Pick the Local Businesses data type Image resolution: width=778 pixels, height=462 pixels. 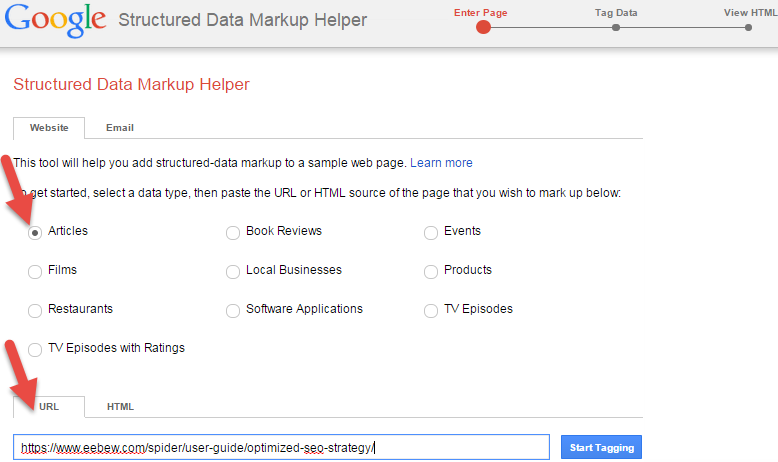233,271
